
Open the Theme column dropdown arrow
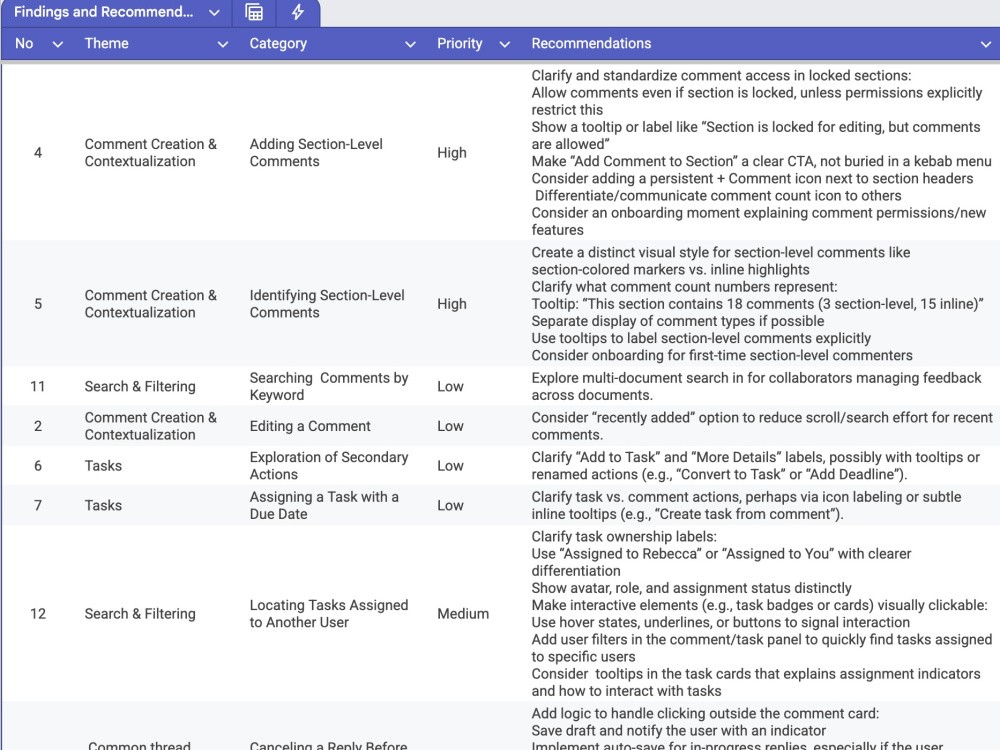tap(223, 44)
